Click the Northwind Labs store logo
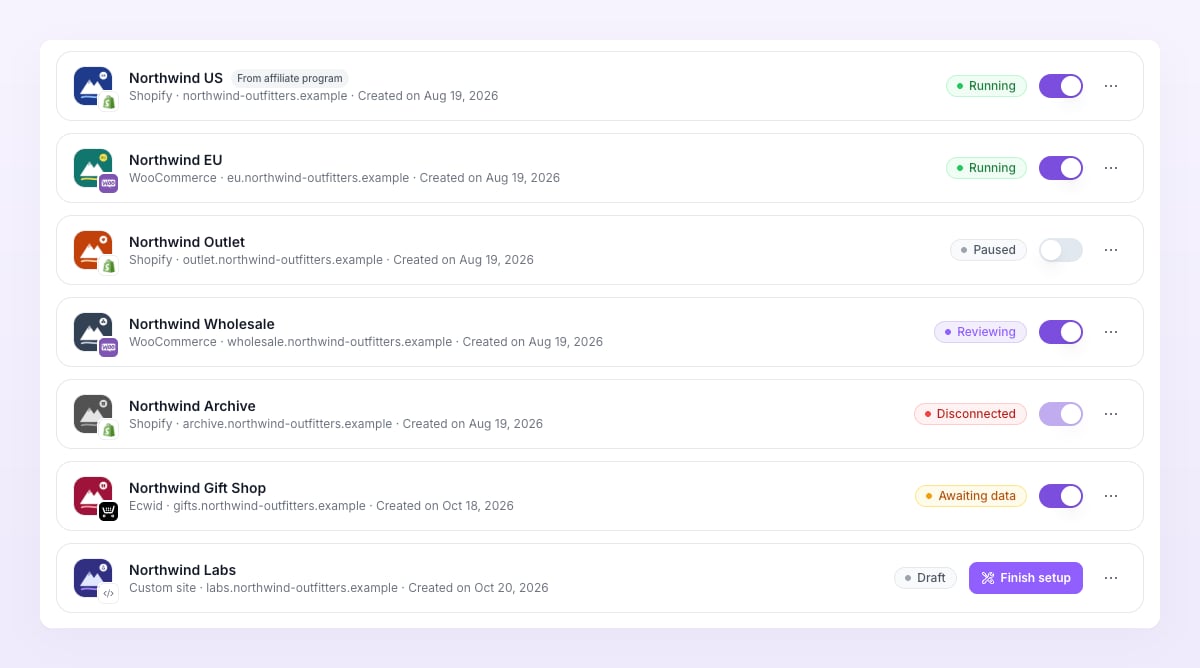1200x668 pixels. 93,578
